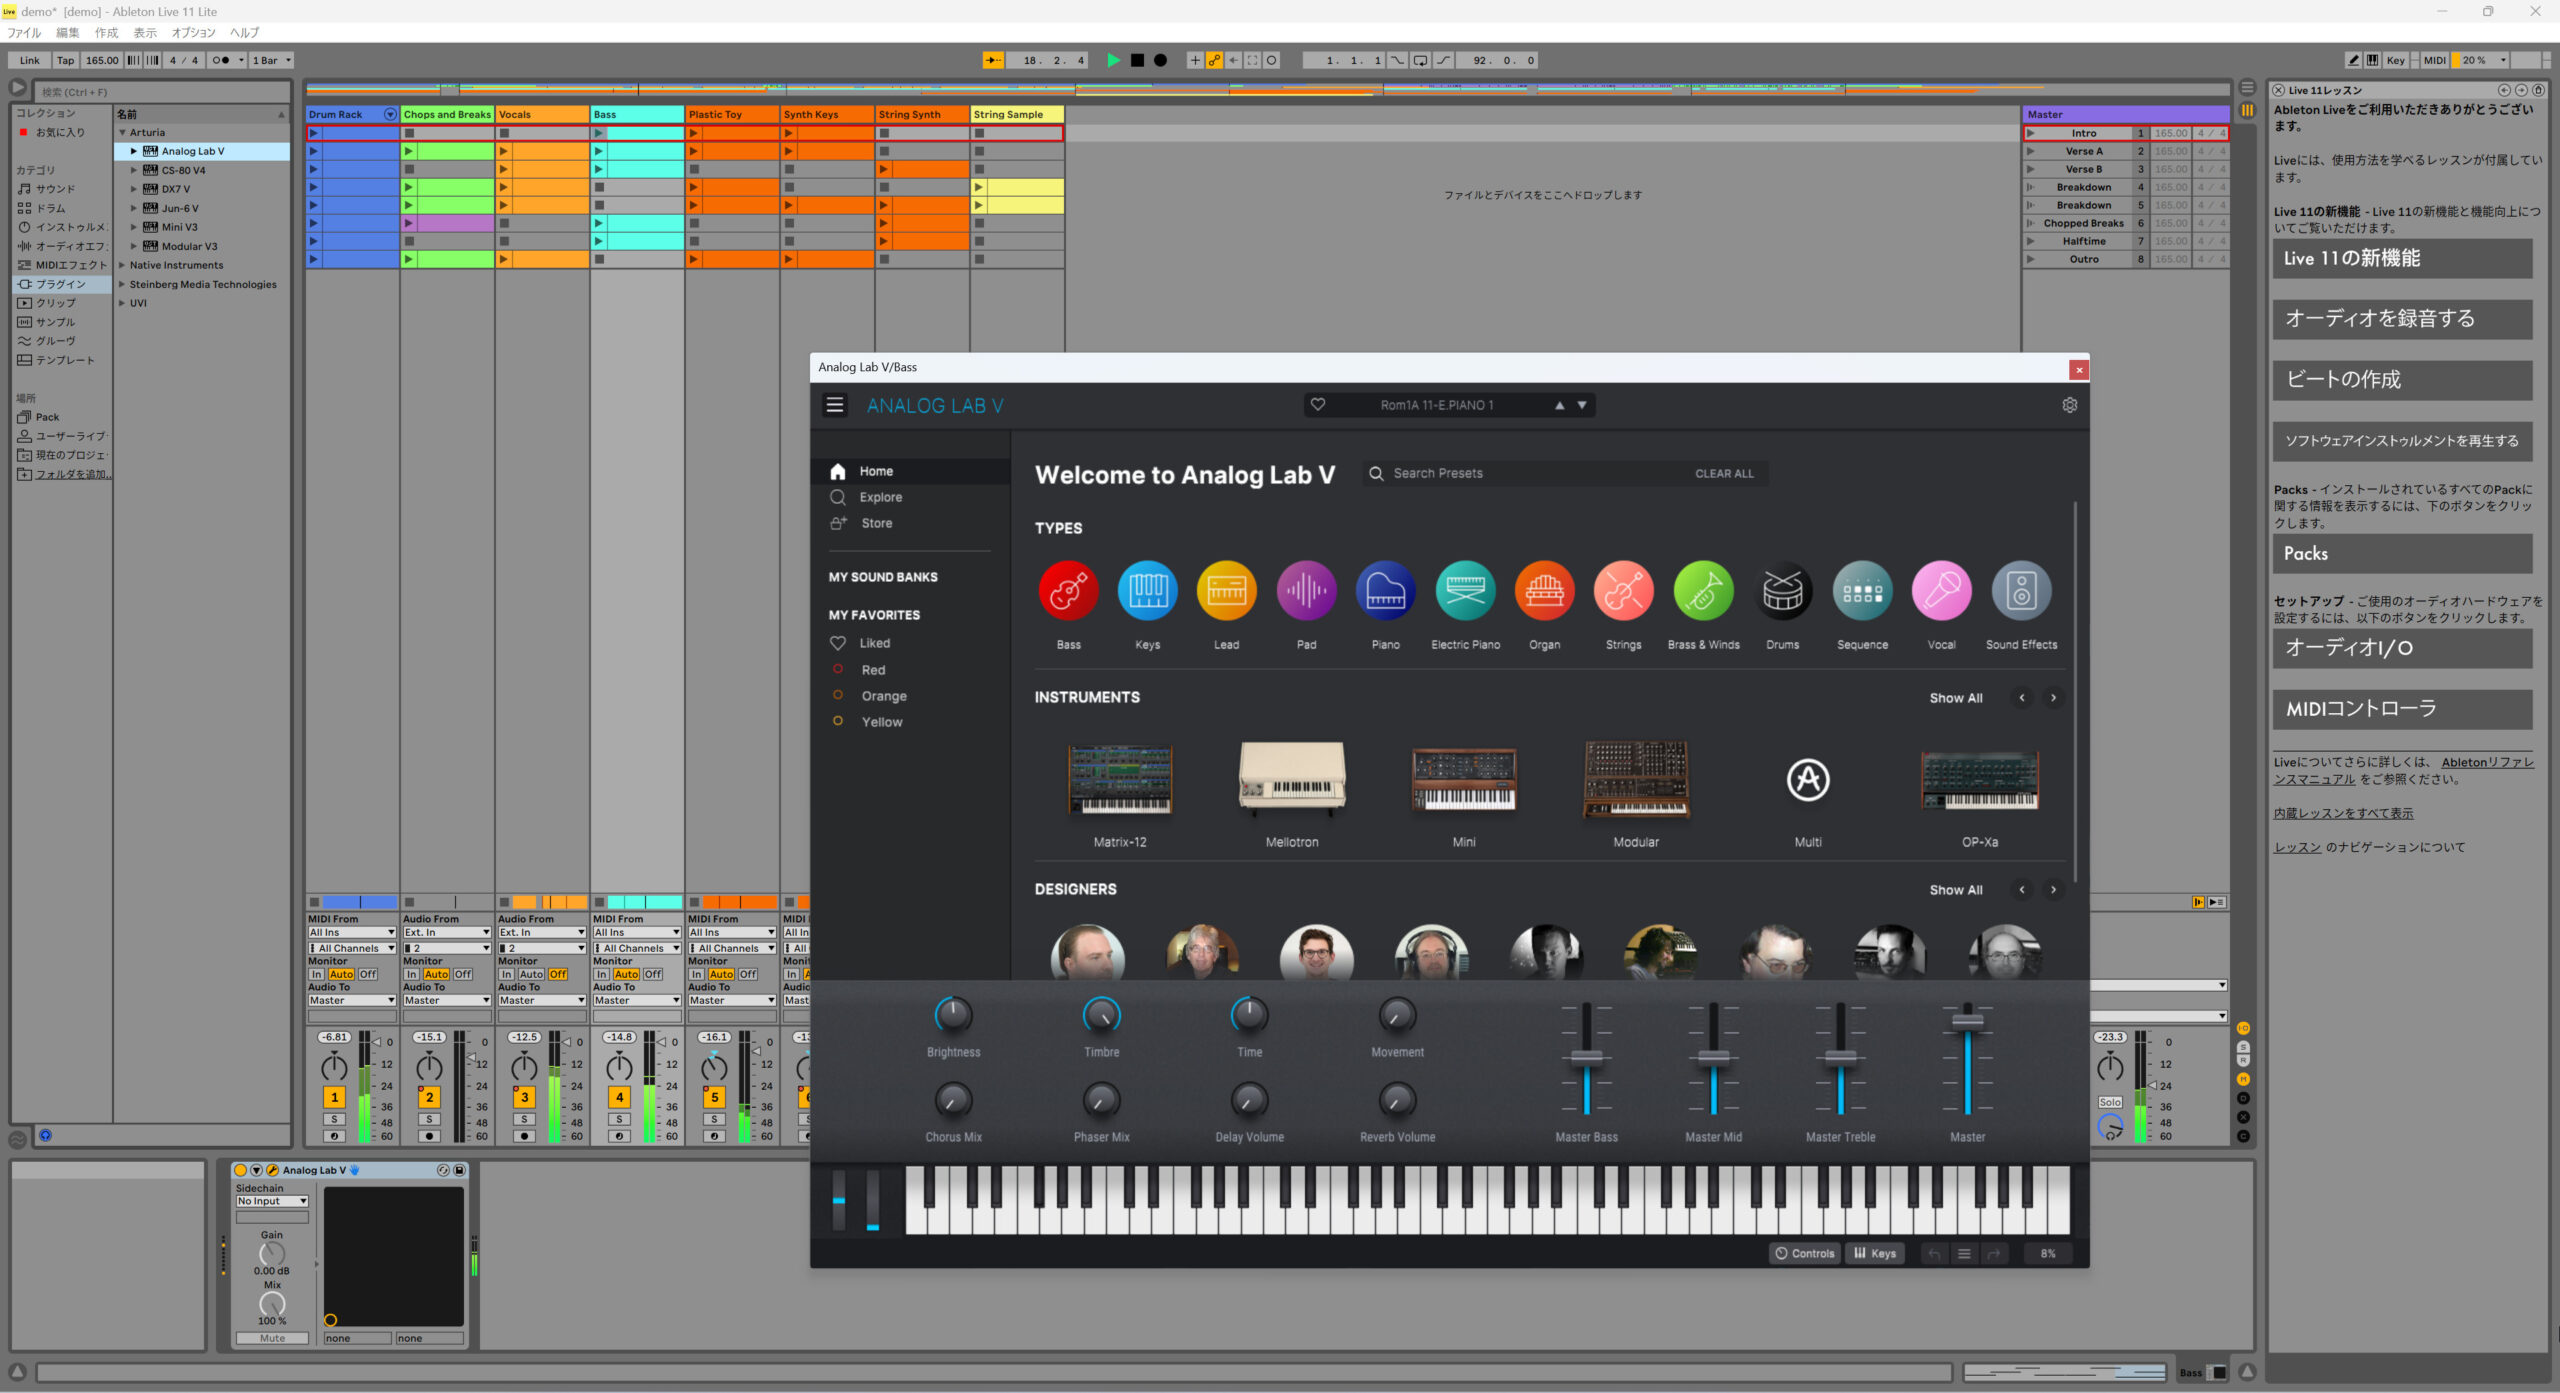The image size is (2560, 1393).
Task: Open the ファイル menu
Action: point(24,32)
